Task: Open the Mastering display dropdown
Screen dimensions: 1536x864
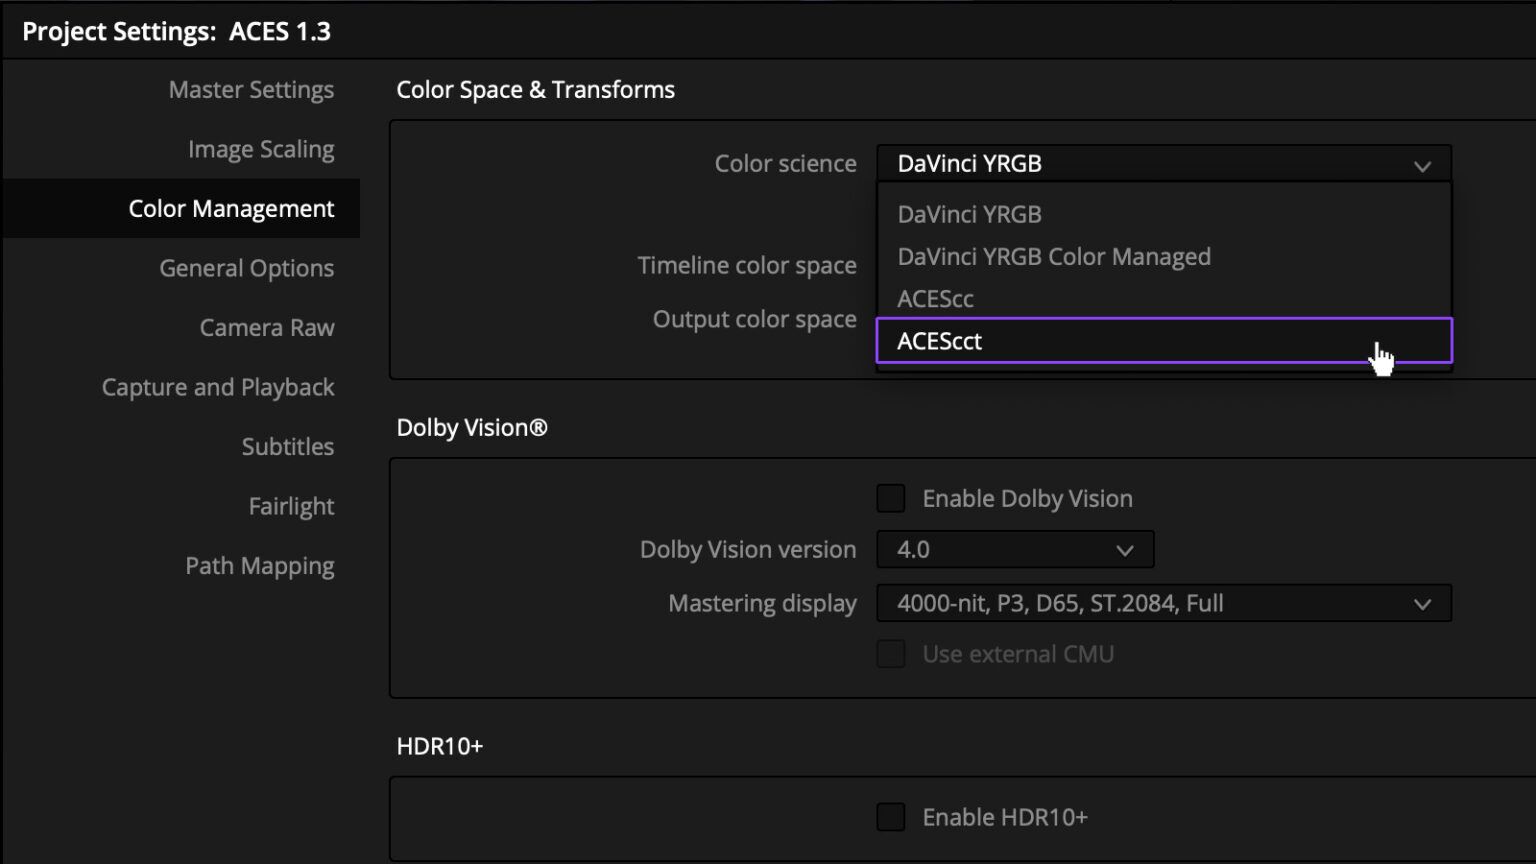Action: [1163, 603]
